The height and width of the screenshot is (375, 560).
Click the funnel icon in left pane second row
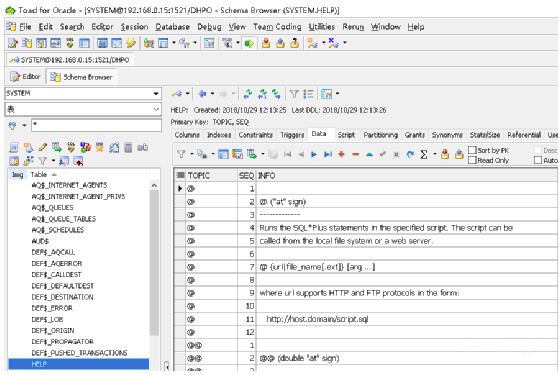42,161
